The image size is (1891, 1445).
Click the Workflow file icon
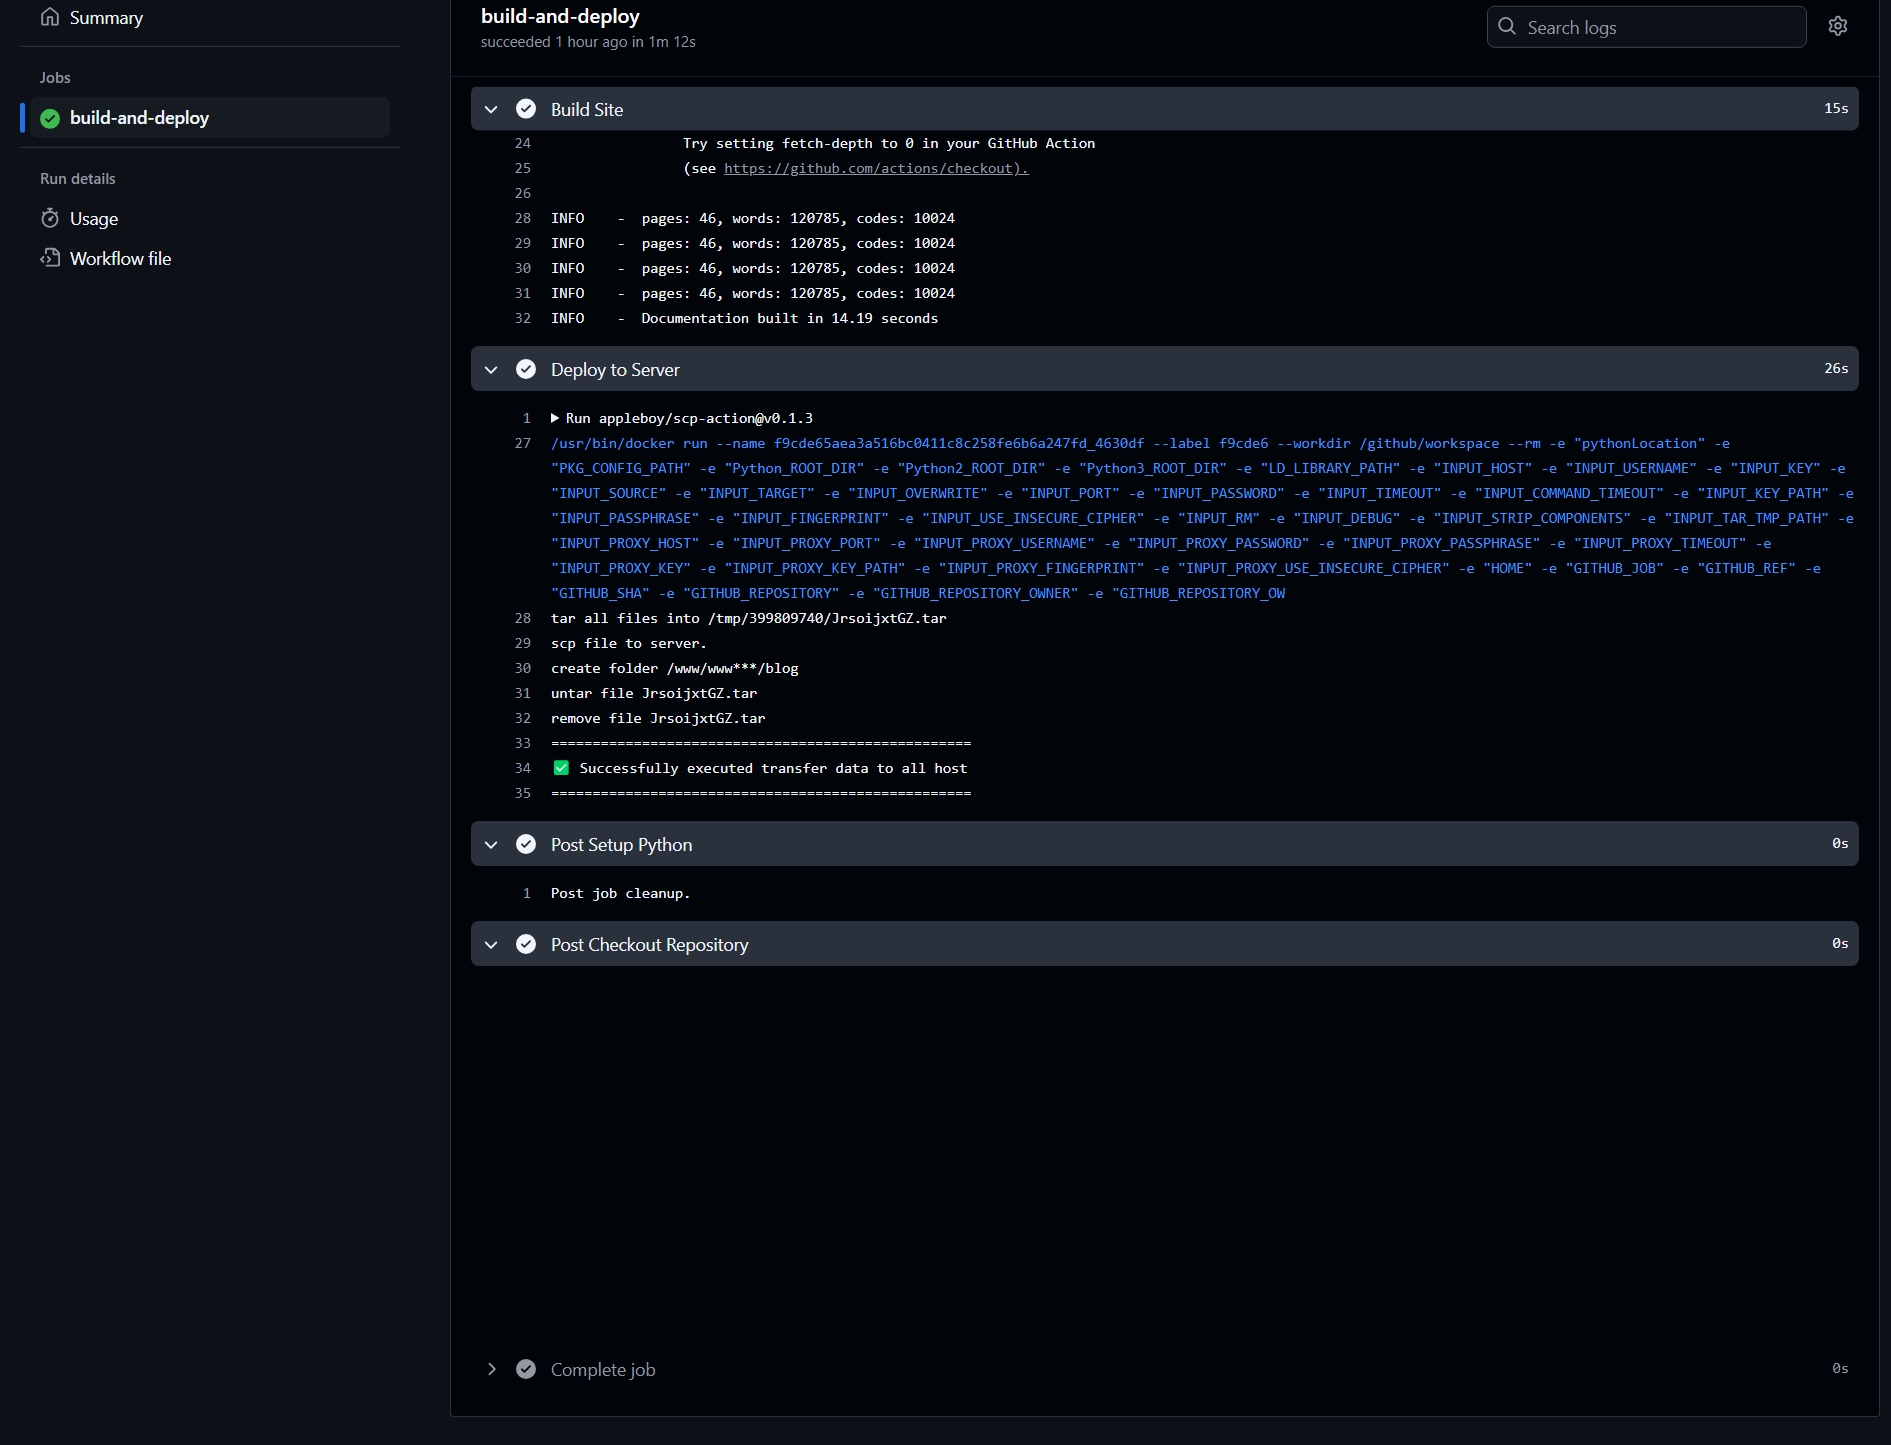[x=50, y=258]
